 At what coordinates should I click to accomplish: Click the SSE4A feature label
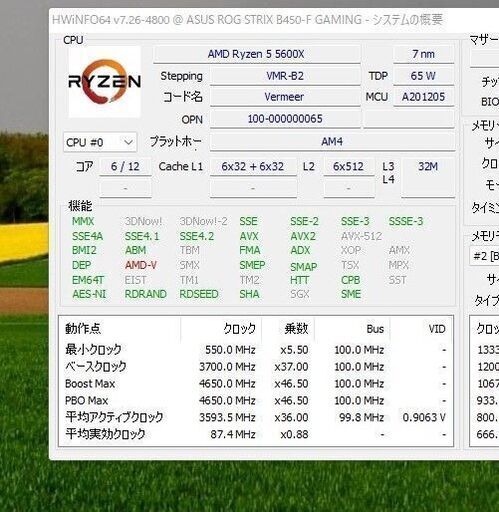click(88, 236)
